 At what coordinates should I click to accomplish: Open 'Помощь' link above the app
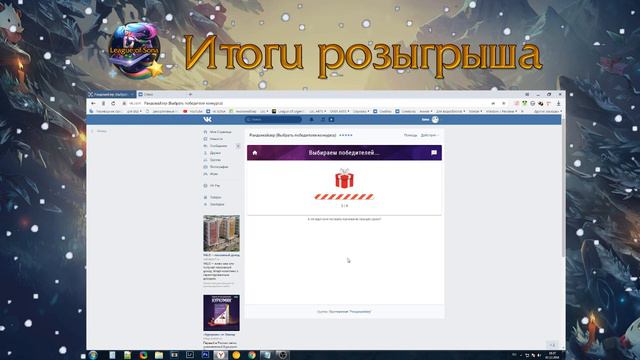click(x=410, y=135)
